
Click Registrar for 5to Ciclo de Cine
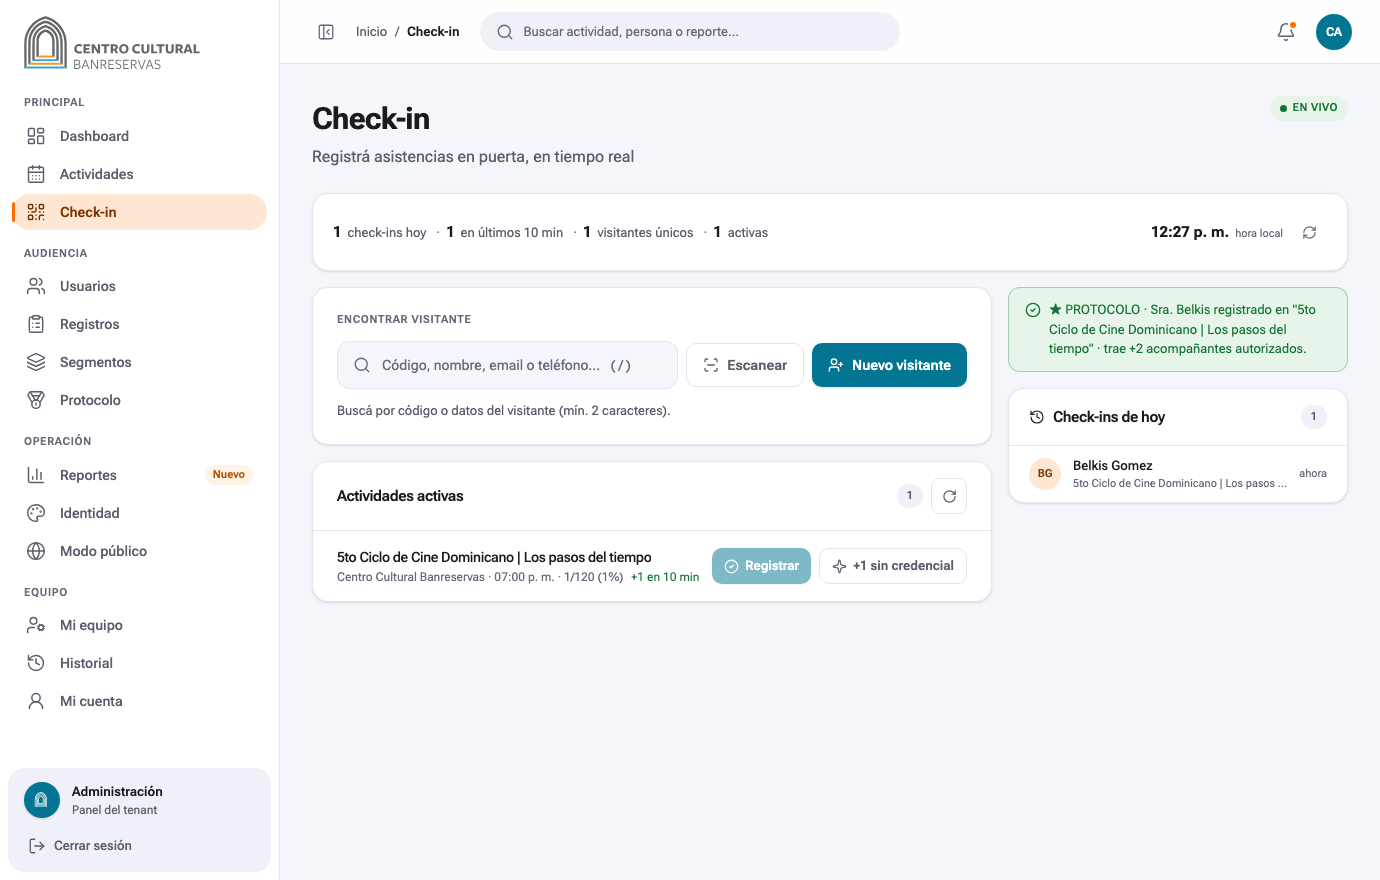[761, 566]
